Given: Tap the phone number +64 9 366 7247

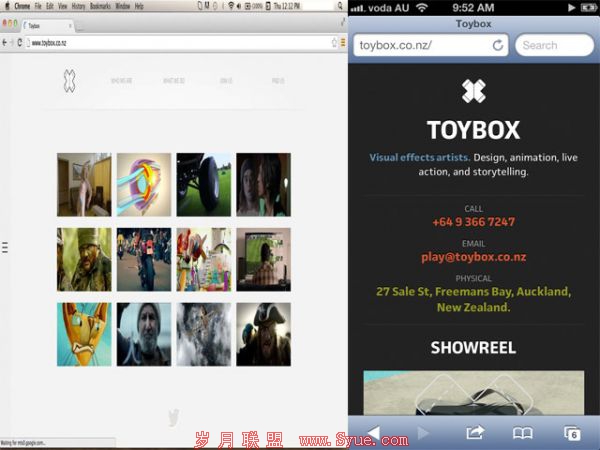Looking at the screenshot, I should pos(474,222).
